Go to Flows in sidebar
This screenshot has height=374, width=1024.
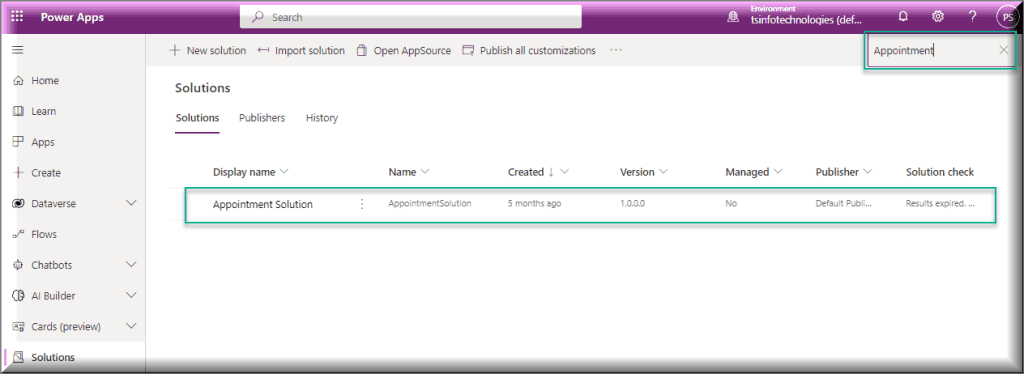pos(44,234)
